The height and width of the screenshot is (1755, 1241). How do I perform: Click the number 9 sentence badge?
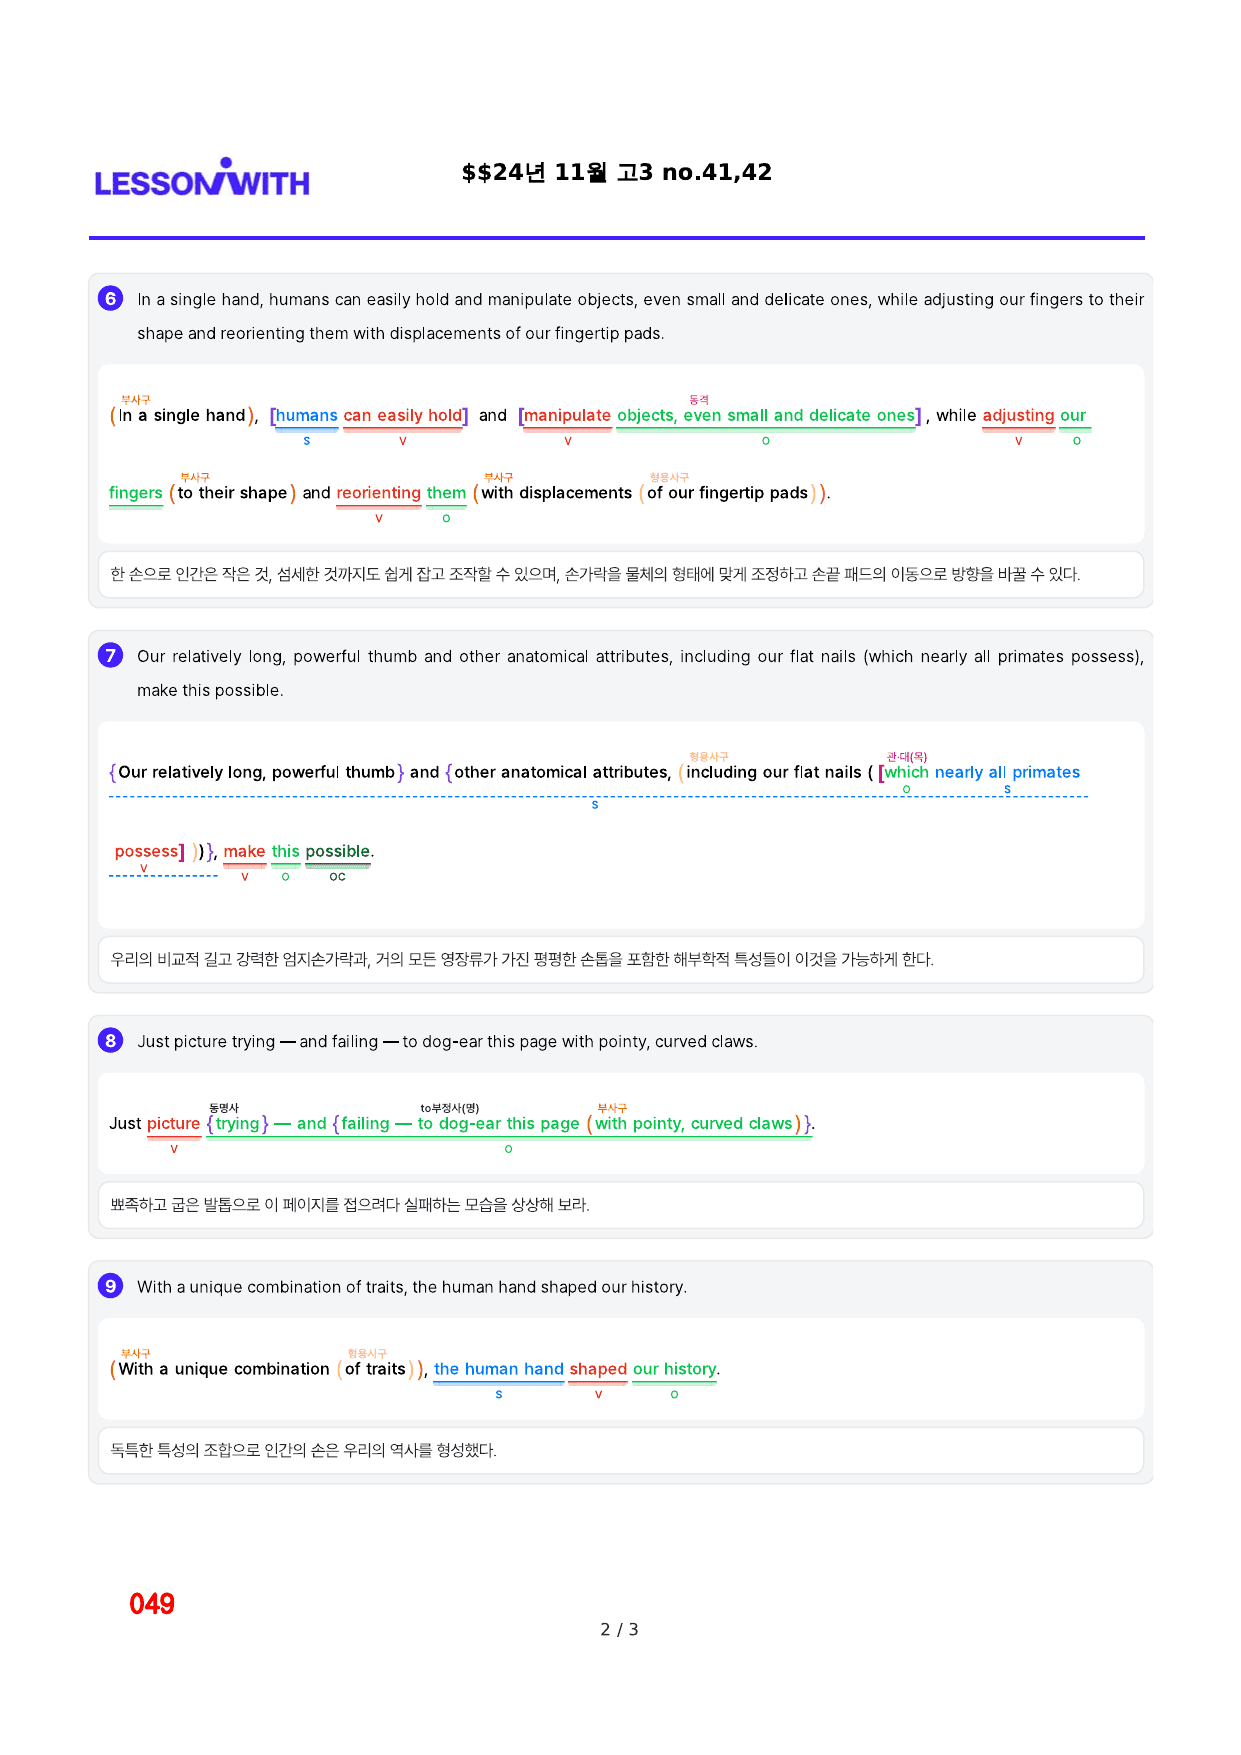(111, 1286)
